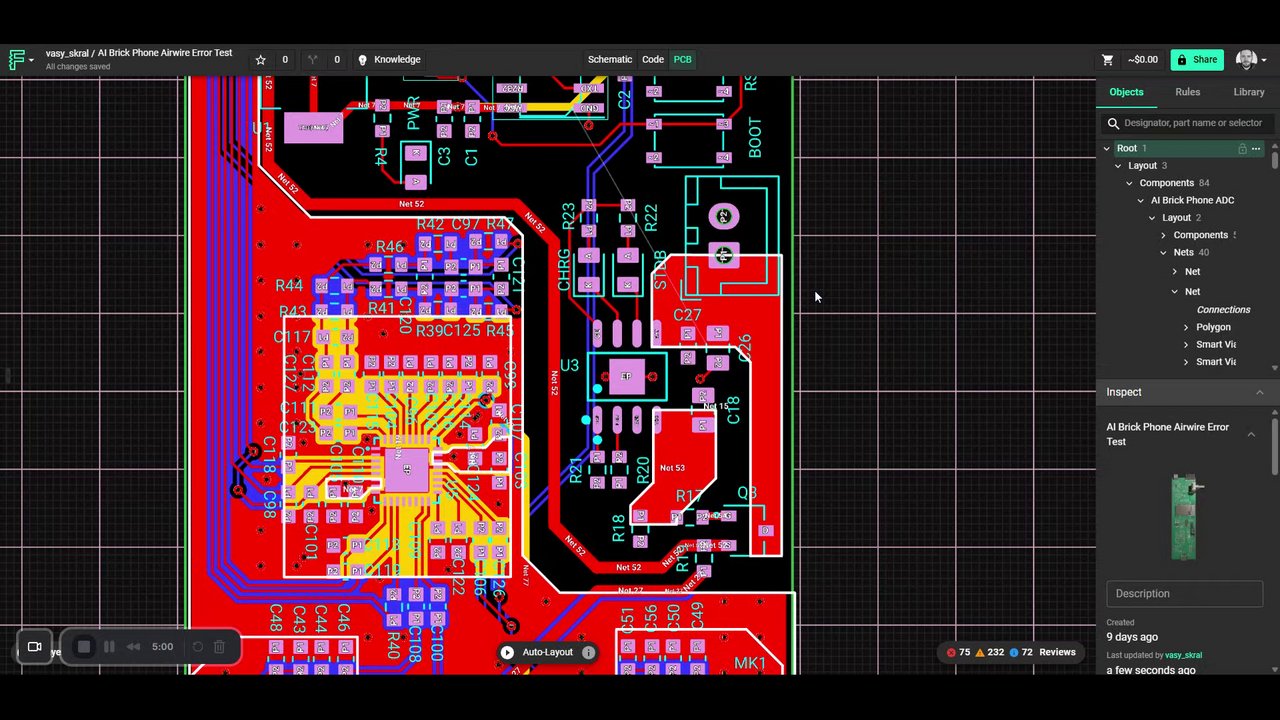Pause the screen recording

pyautogui.click(x=109, y=647)
